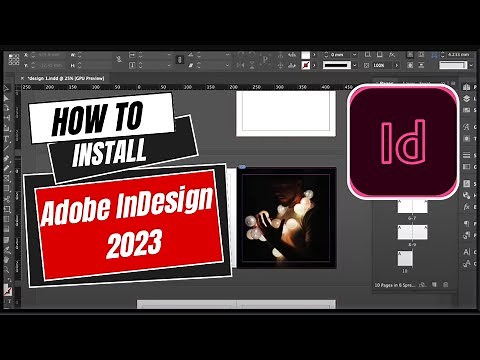Open the shear angle dropdown
480x360 pixels.
pyautogui.click(x=228, y=65)
